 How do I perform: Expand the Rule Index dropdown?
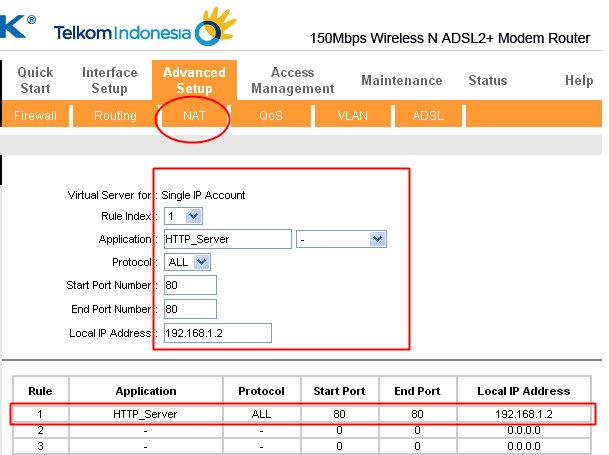click(184, 215)
